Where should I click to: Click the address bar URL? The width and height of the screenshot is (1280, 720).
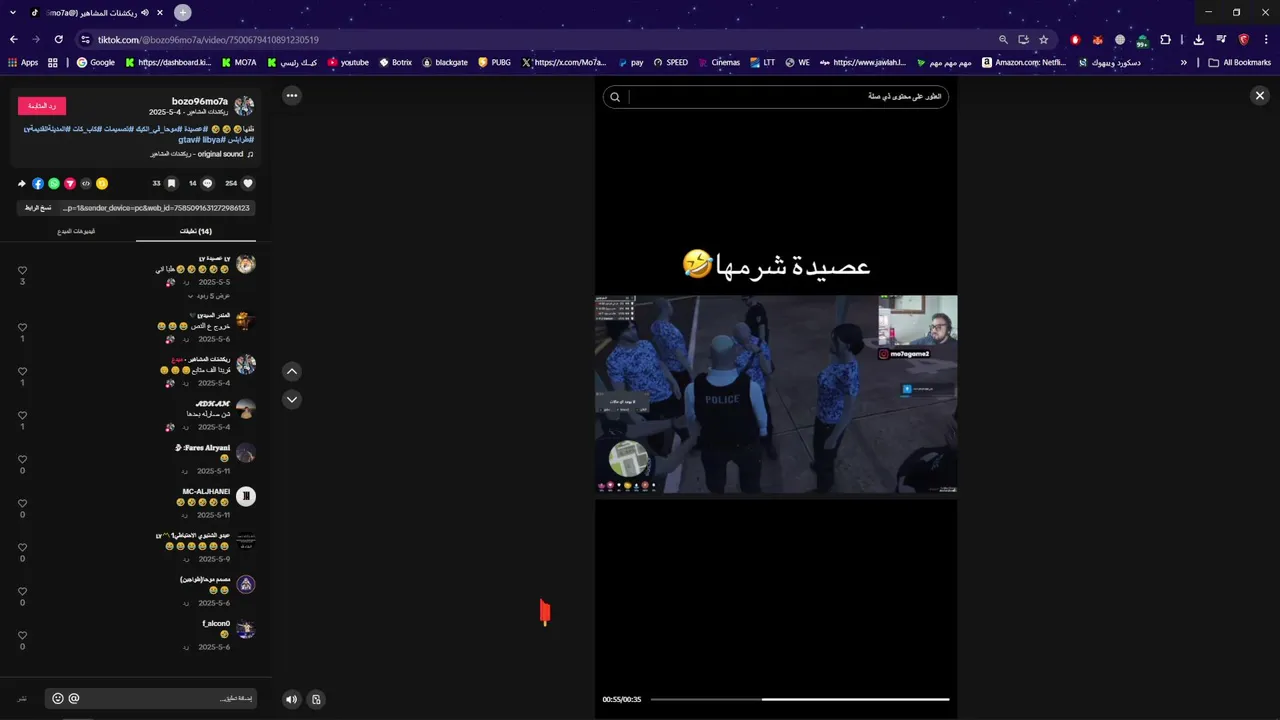pyautogui.click(x=208, y=39)
